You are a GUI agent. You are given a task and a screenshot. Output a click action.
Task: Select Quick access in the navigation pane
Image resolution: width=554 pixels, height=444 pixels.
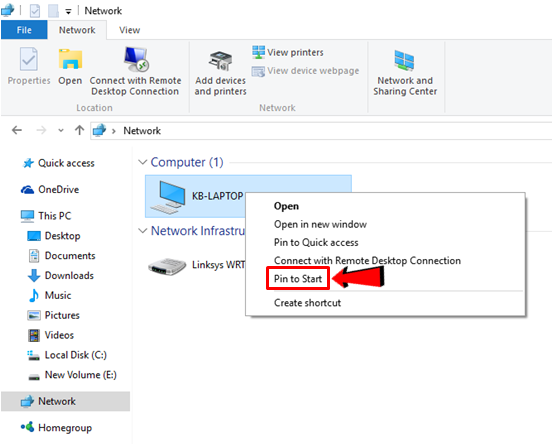pyautogui.click(x=59, y=163)
